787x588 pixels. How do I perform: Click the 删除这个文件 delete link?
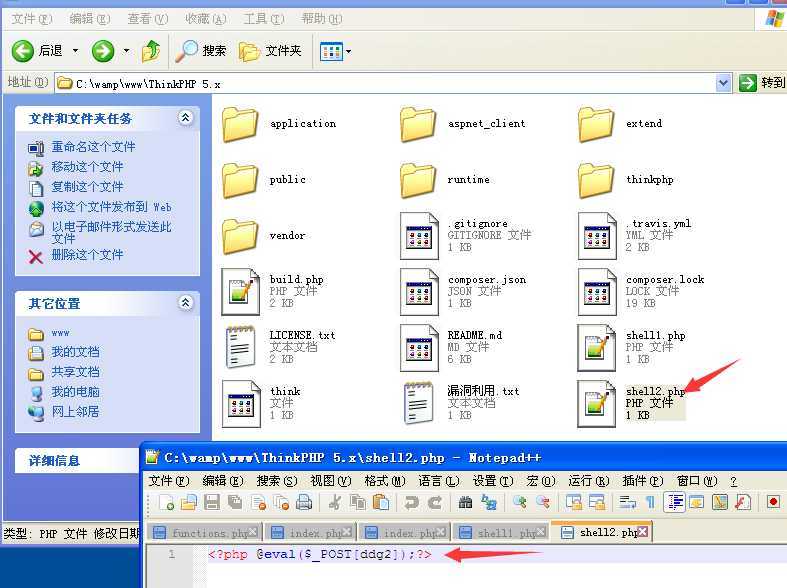87,255
